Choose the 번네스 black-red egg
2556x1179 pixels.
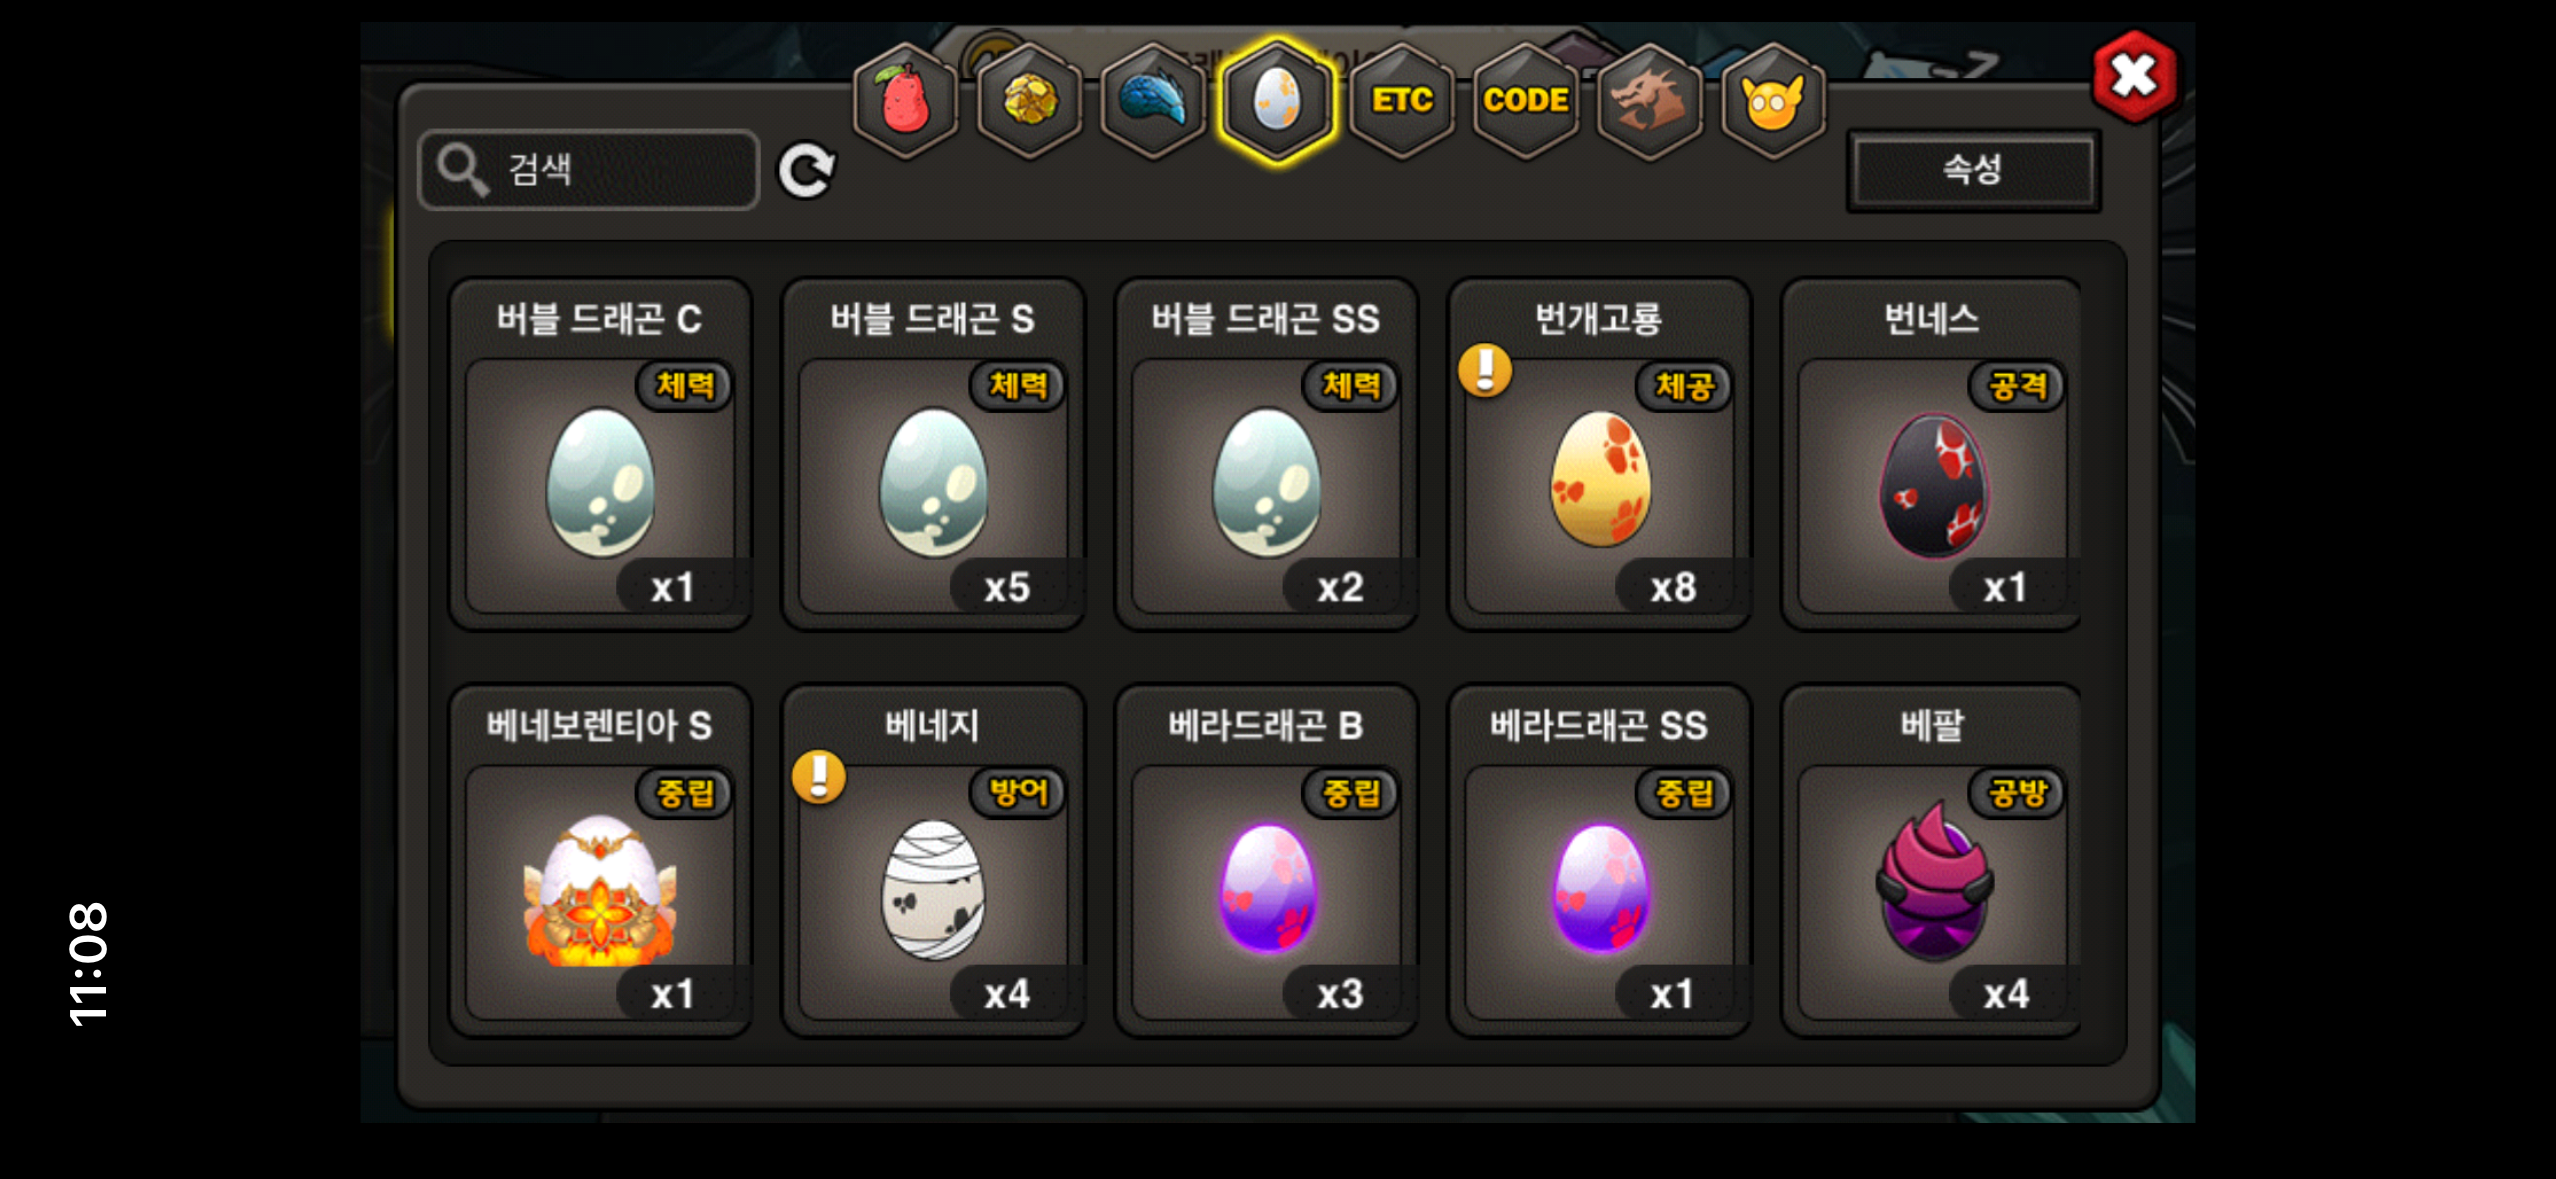point(1932,455)
